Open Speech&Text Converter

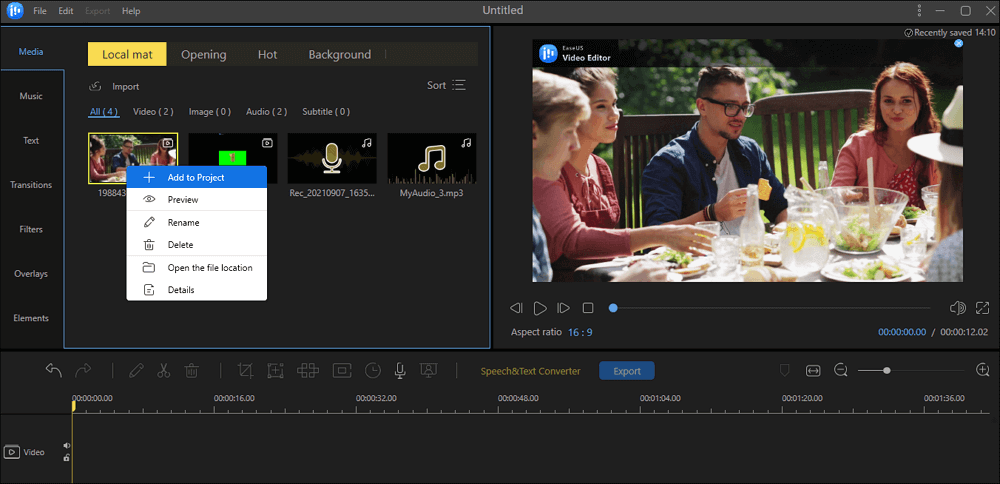pos(531,371)
